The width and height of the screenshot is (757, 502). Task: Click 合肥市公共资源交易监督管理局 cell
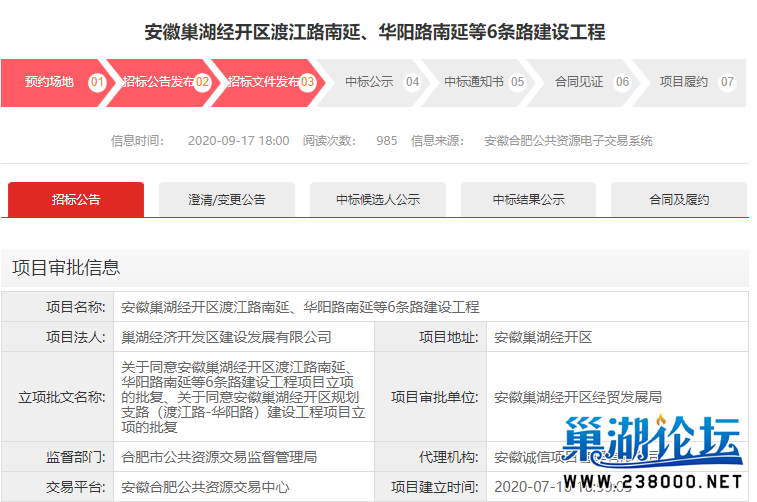(x=244, y=457)
